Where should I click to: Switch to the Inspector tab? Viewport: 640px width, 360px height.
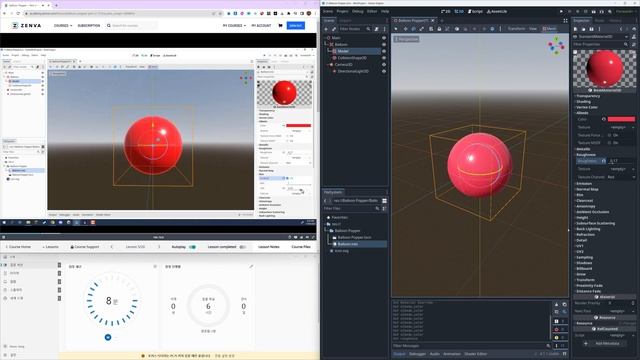(x=581, y=20)
